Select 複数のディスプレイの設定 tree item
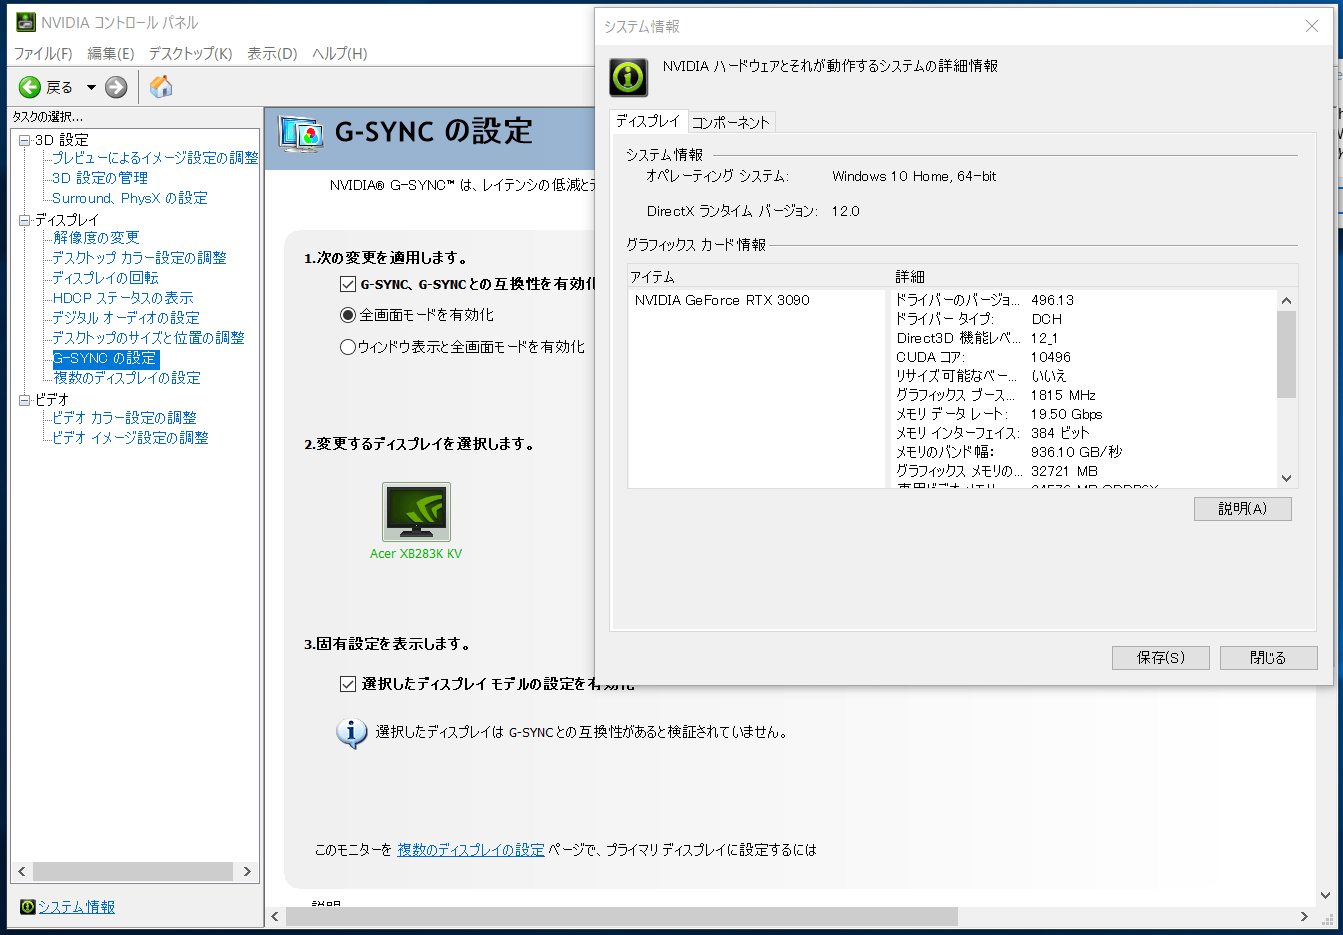This screenshot has height=935, width=1343. 127,378
